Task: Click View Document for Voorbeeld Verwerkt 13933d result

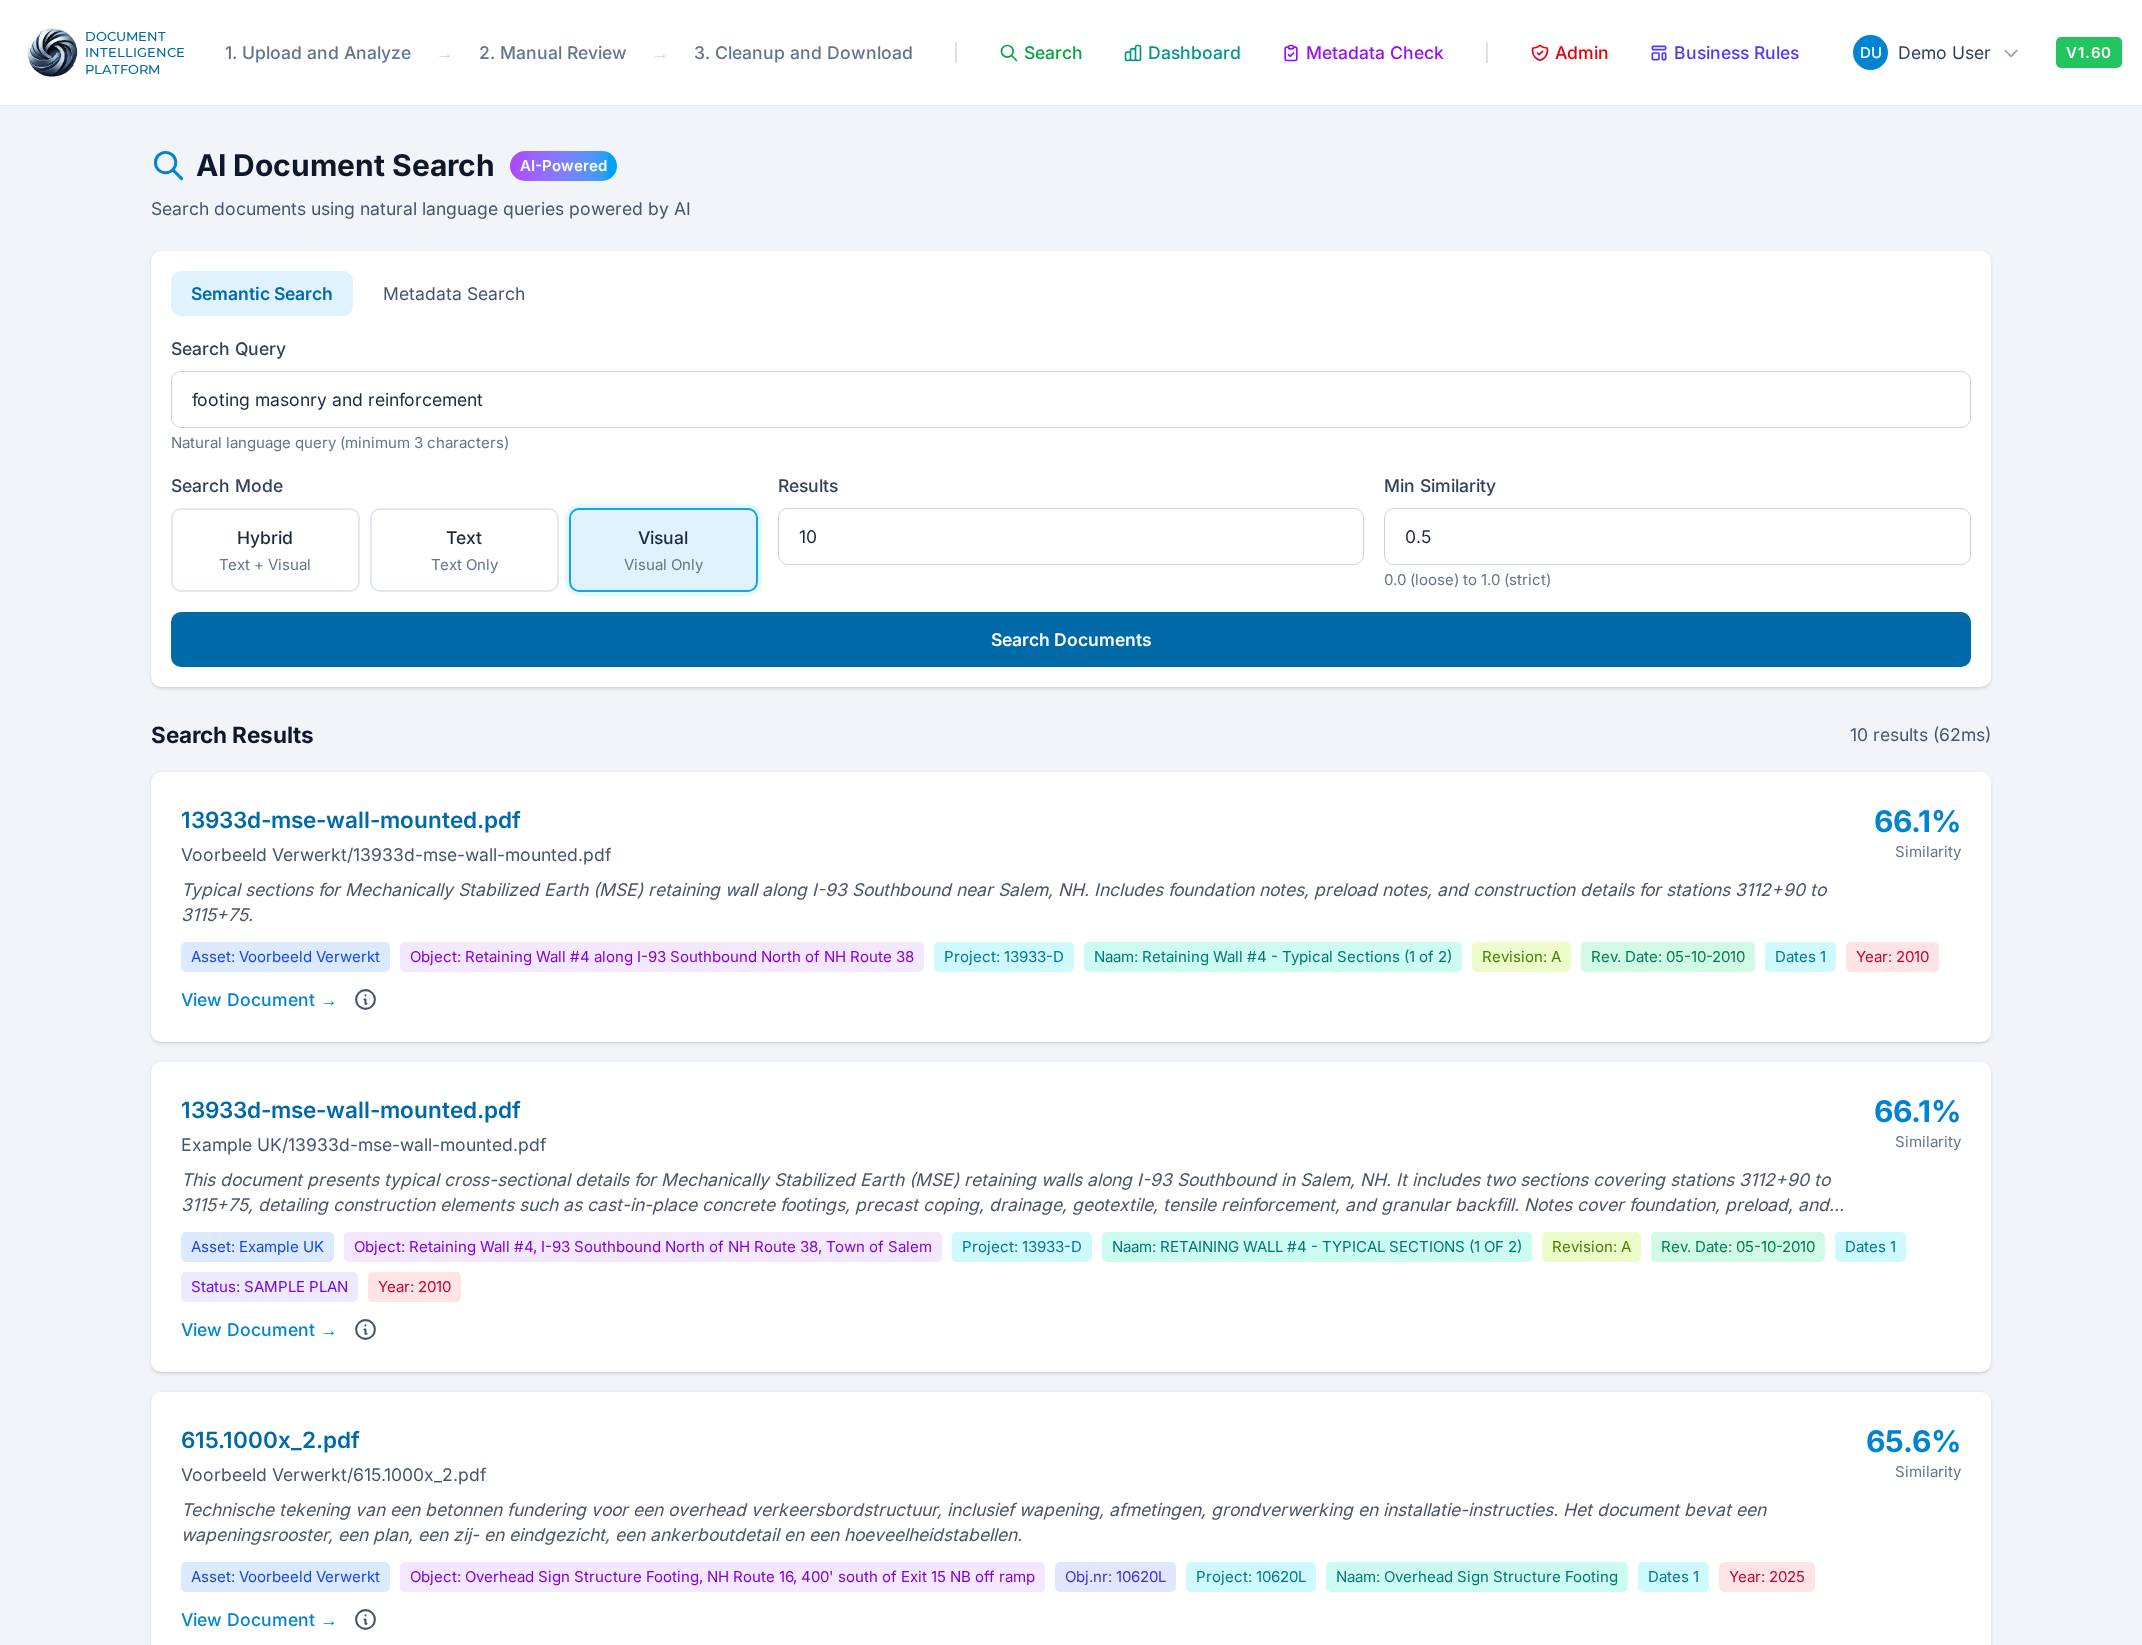Action: (258, 1000)
